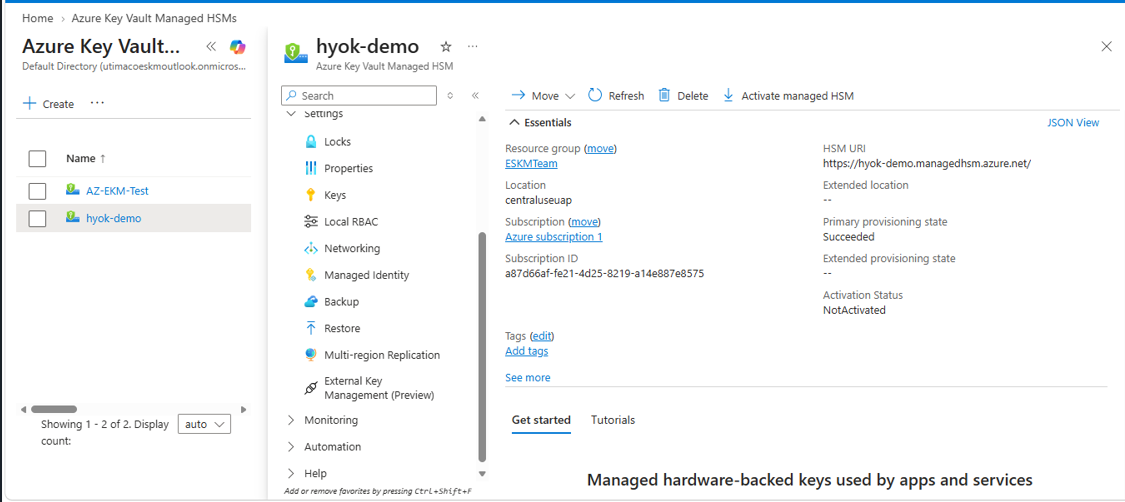The height and width of the screenshot is (502, 1125).
Task: Click the Activate managed HSM button label
Action: coord(798,95)
